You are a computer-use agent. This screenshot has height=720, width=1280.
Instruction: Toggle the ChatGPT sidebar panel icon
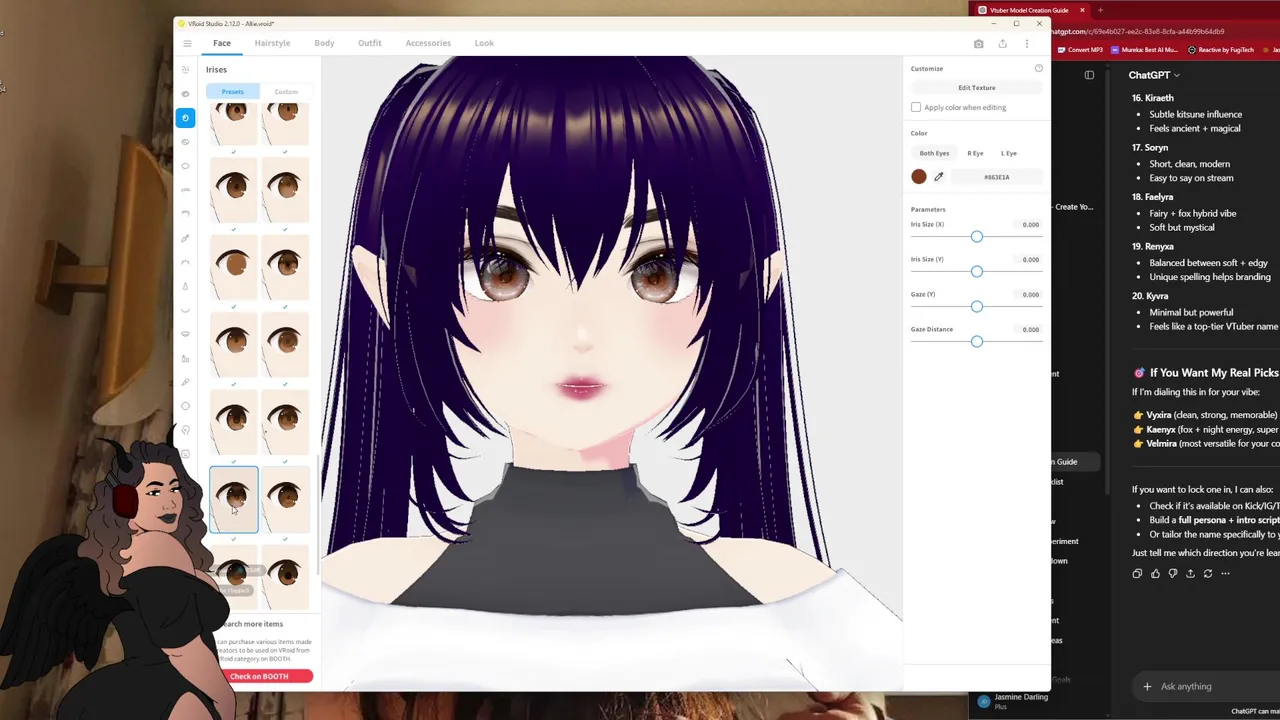tap(1089, 75)
